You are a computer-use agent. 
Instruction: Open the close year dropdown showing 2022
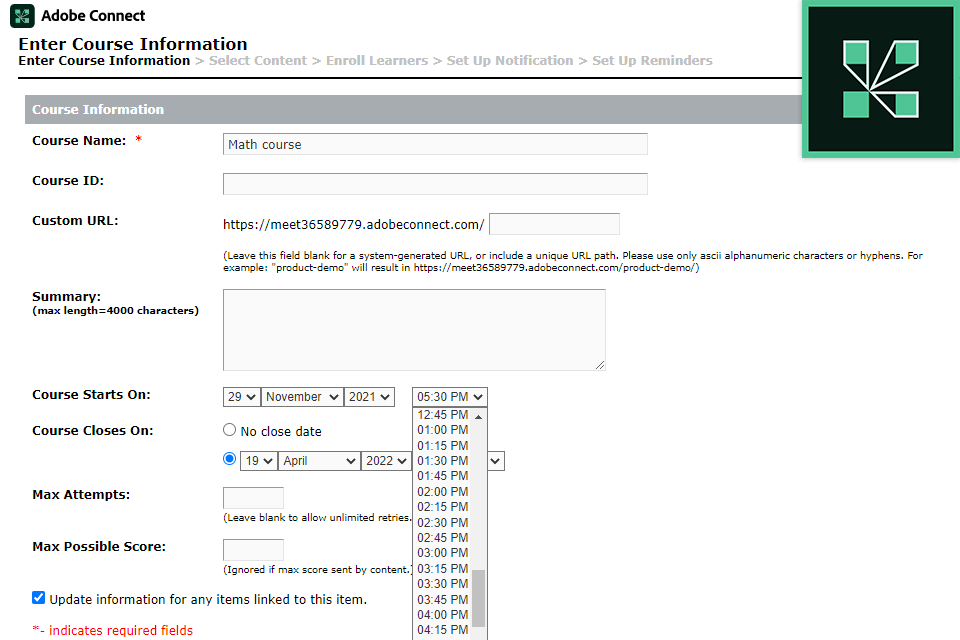click(x=386, y=461)
